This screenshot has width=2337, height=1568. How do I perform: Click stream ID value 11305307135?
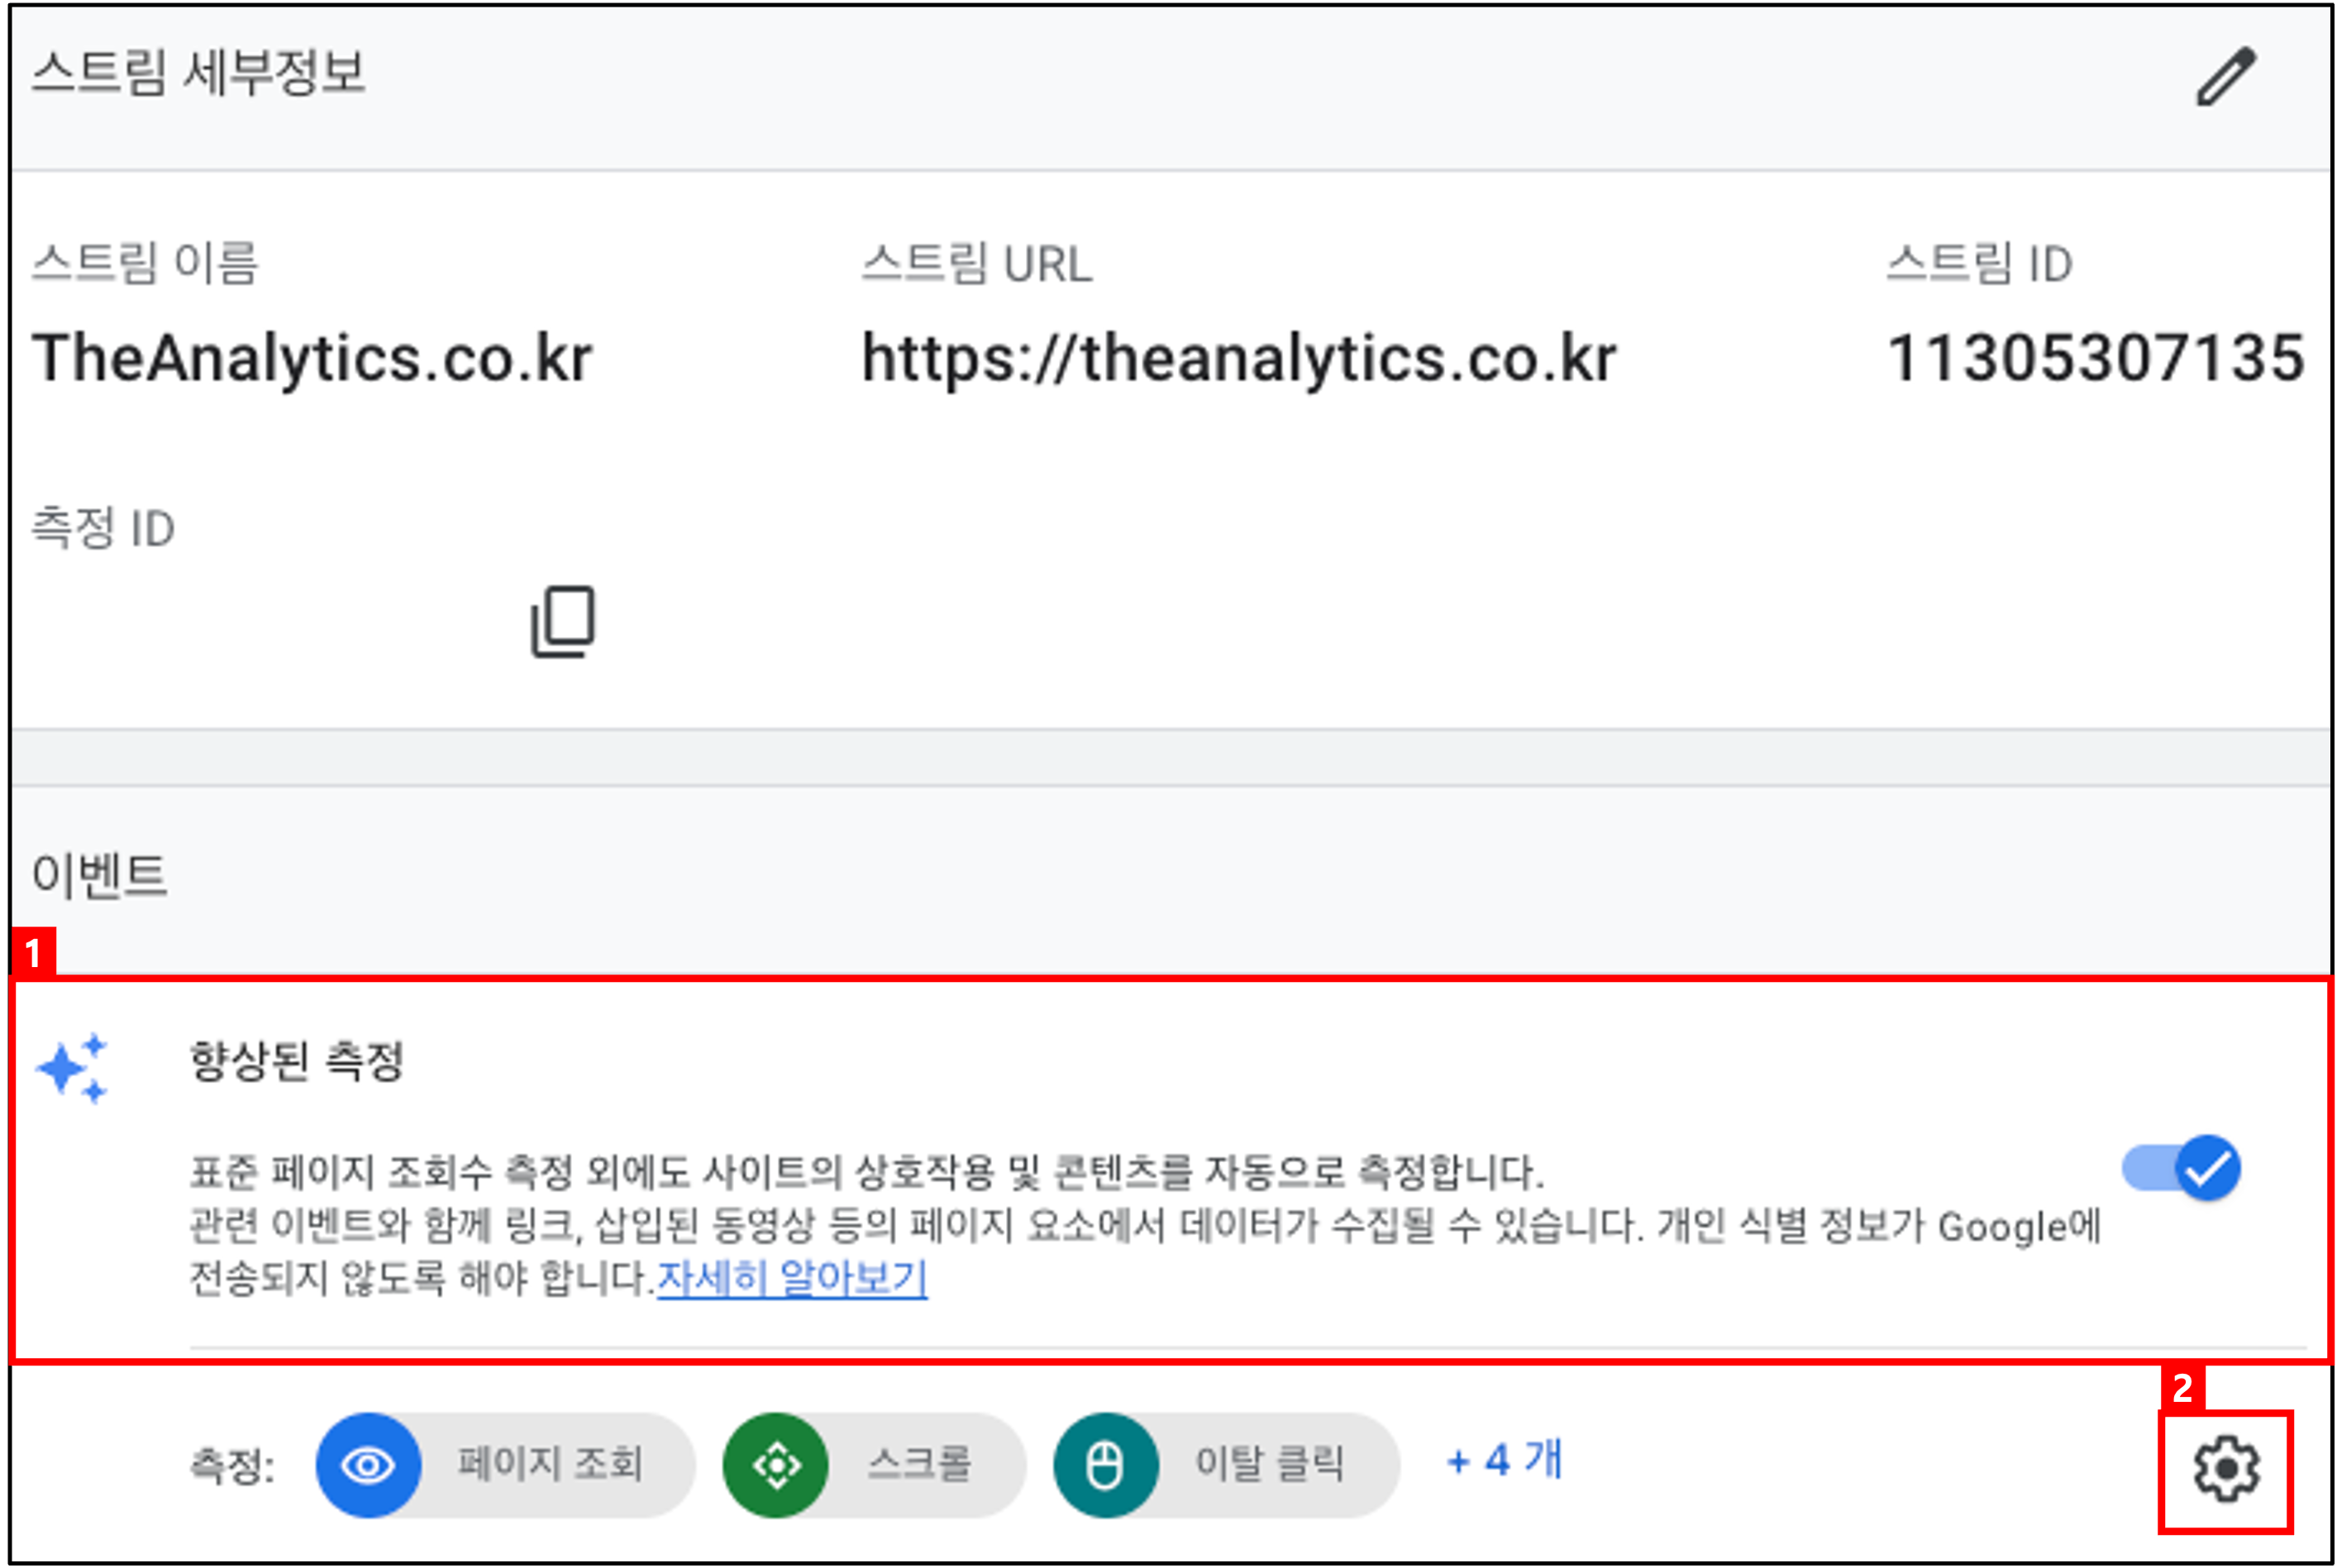[2095, 358]
